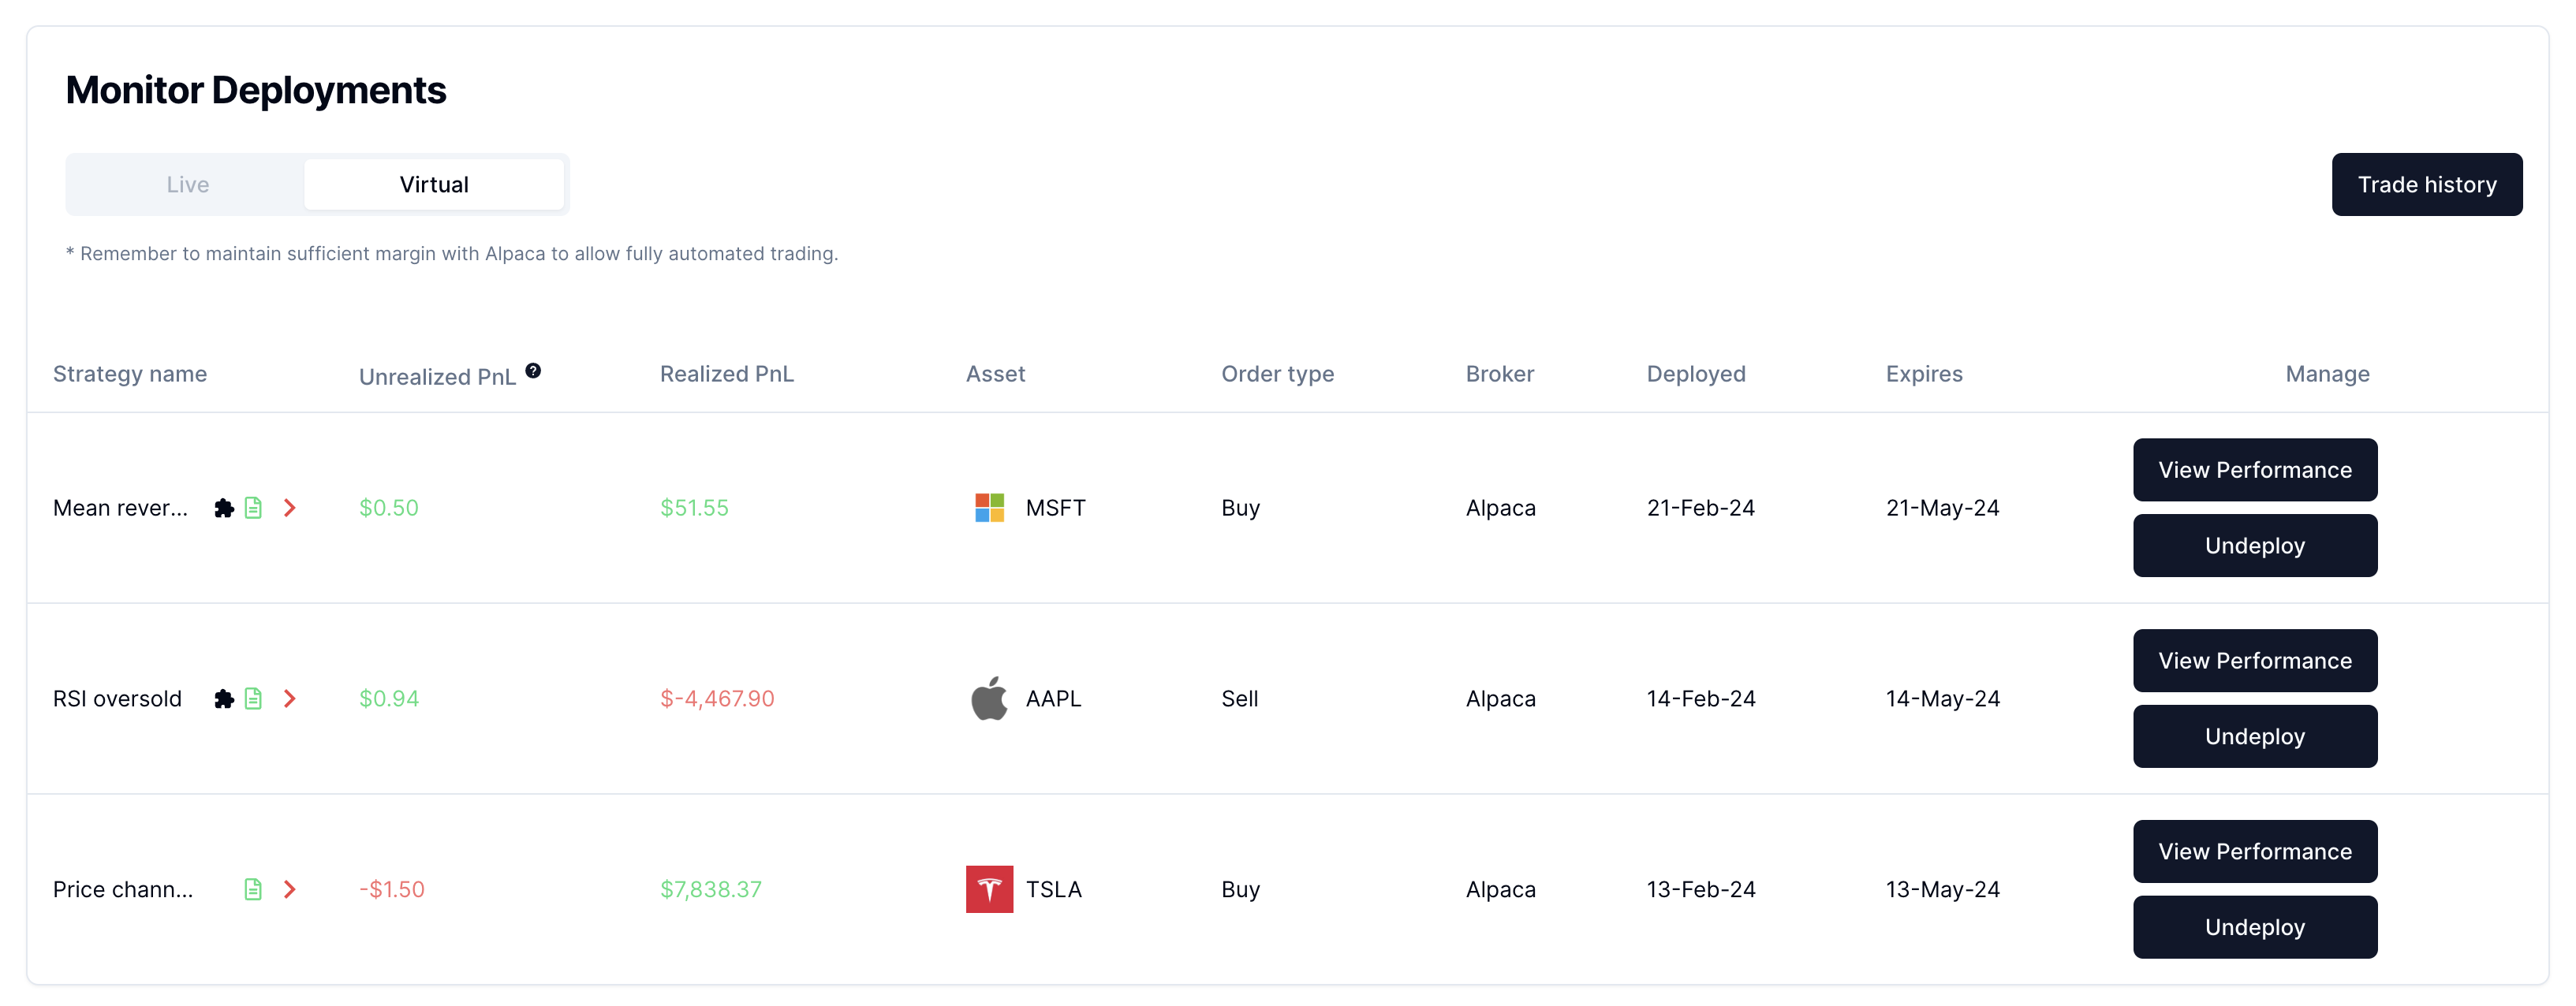2576x1006 pixels.
Task: Expand the Price channel row with the red chevron
Action: pos(290,889)
